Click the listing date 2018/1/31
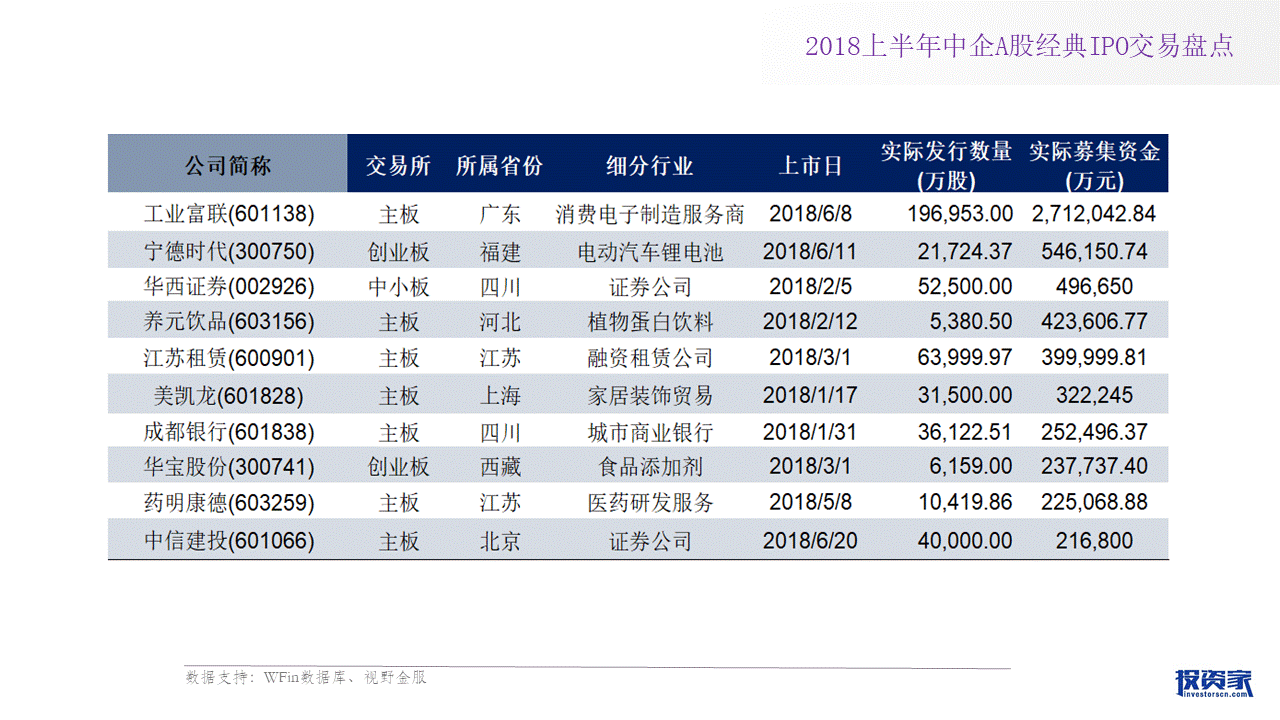Viewport: 1280px width, 720px height. coord(810,432)
